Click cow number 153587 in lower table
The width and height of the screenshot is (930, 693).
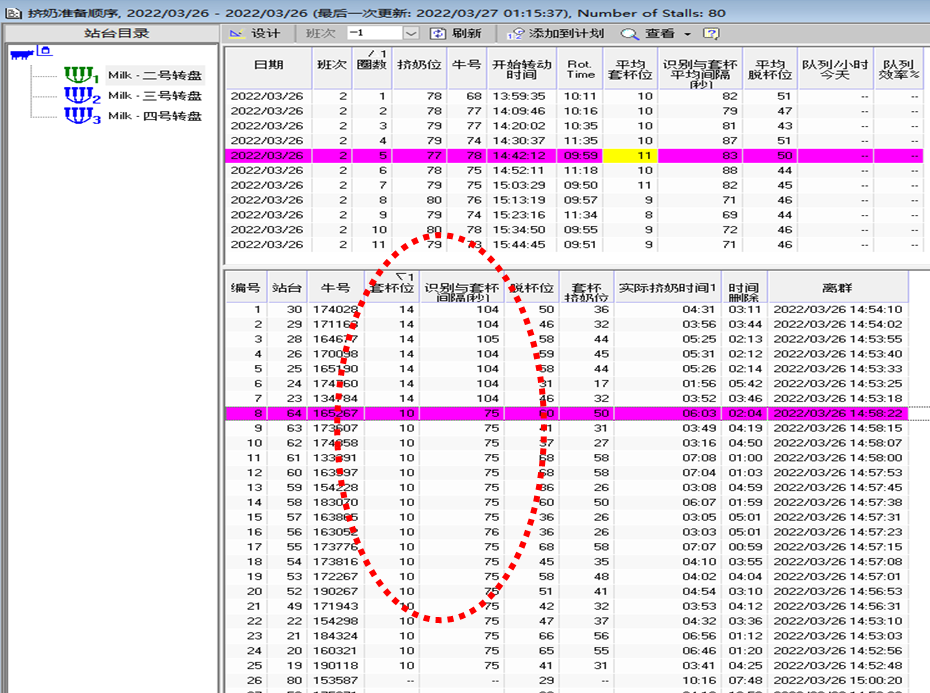(336, 680)
